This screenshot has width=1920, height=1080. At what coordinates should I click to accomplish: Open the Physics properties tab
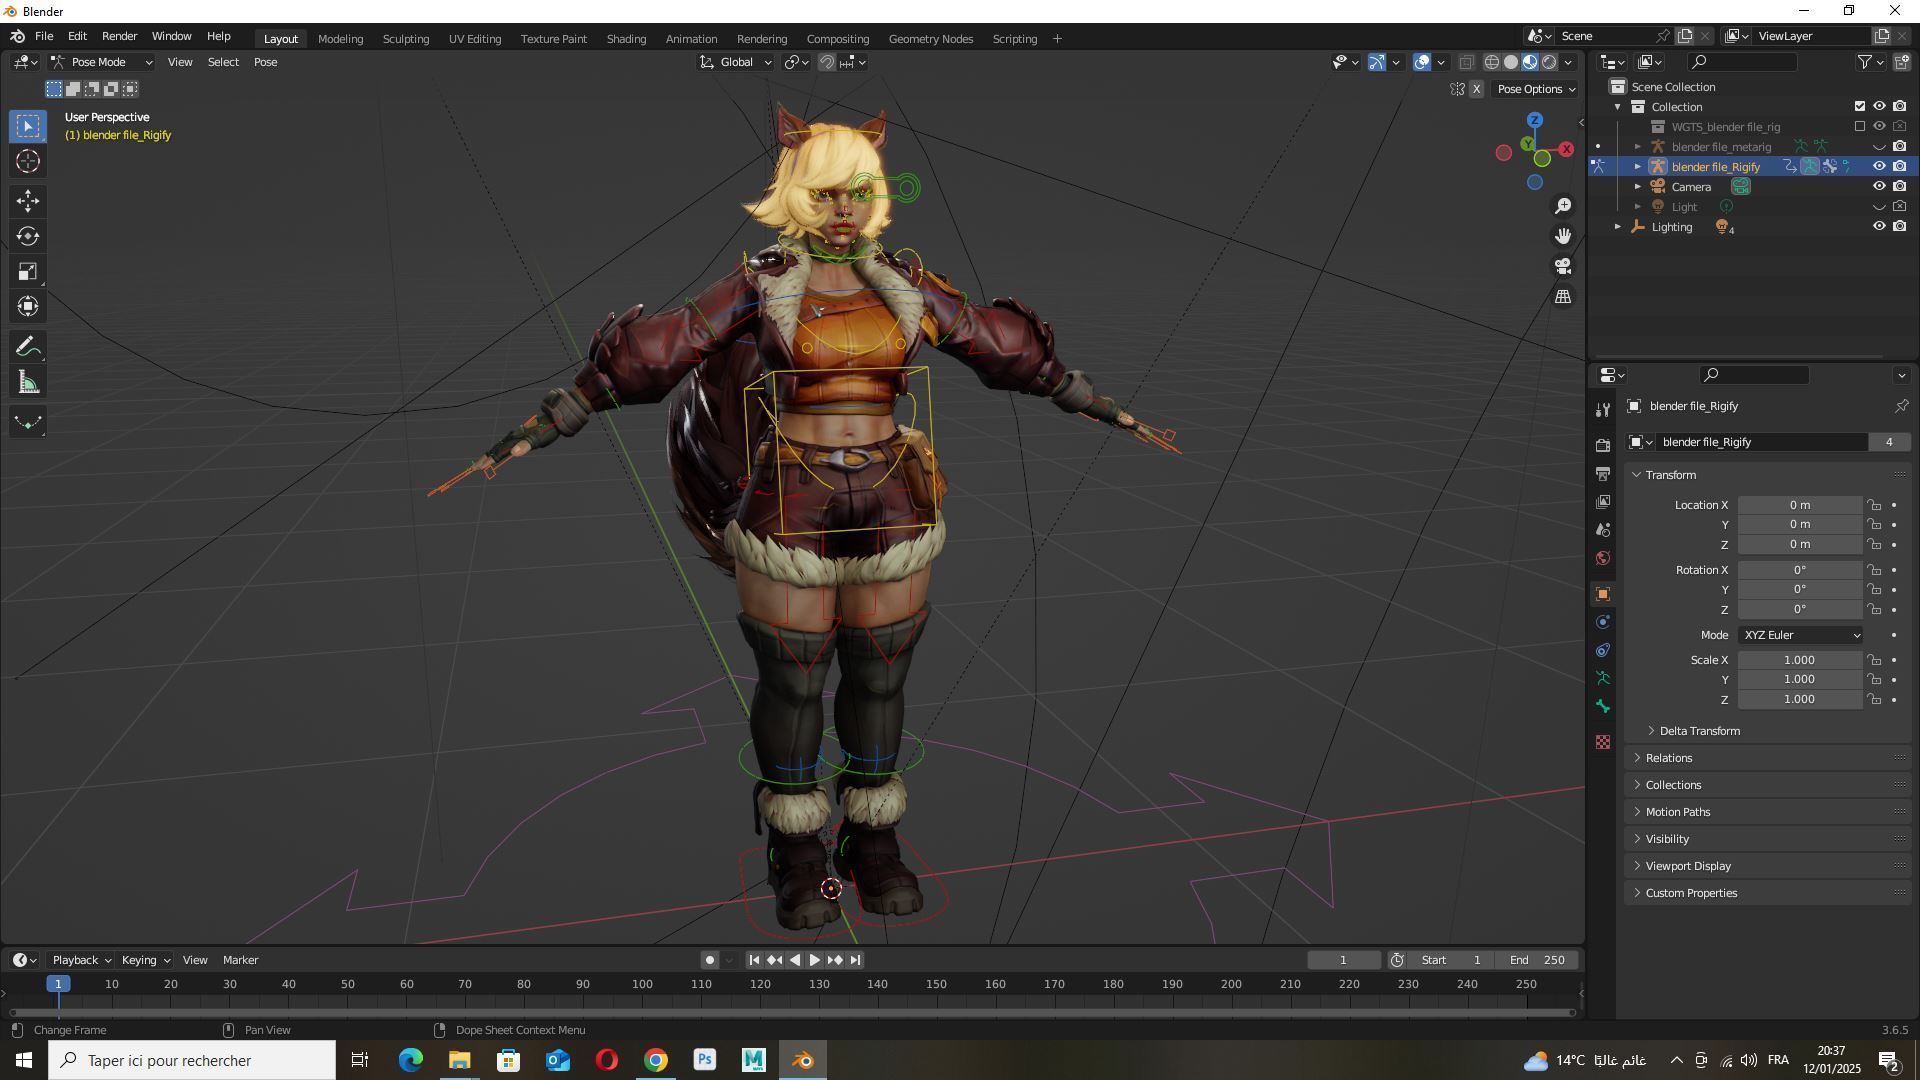point(1603,622)
